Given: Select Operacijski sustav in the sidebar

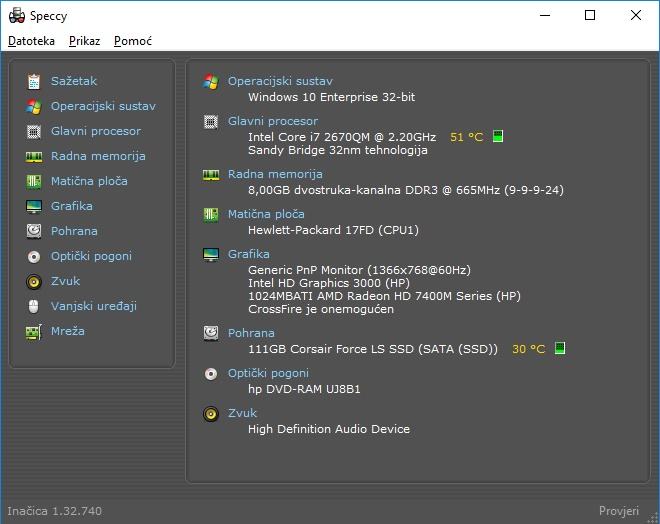Looking at the screenshot, I should pos(104,106).
